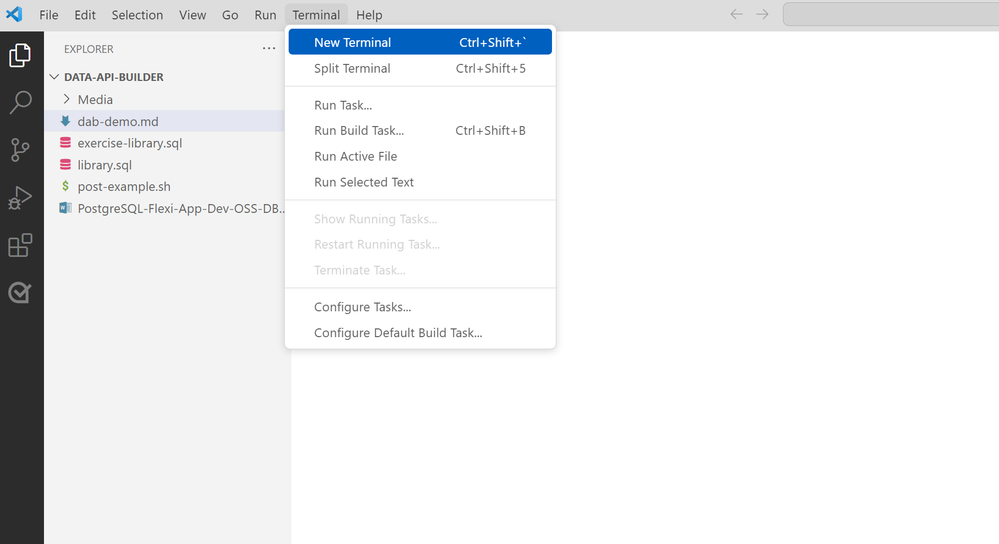Click the VS Code logo icon
999x544 pixels.
pyautogui.click(x=14, y=14)
